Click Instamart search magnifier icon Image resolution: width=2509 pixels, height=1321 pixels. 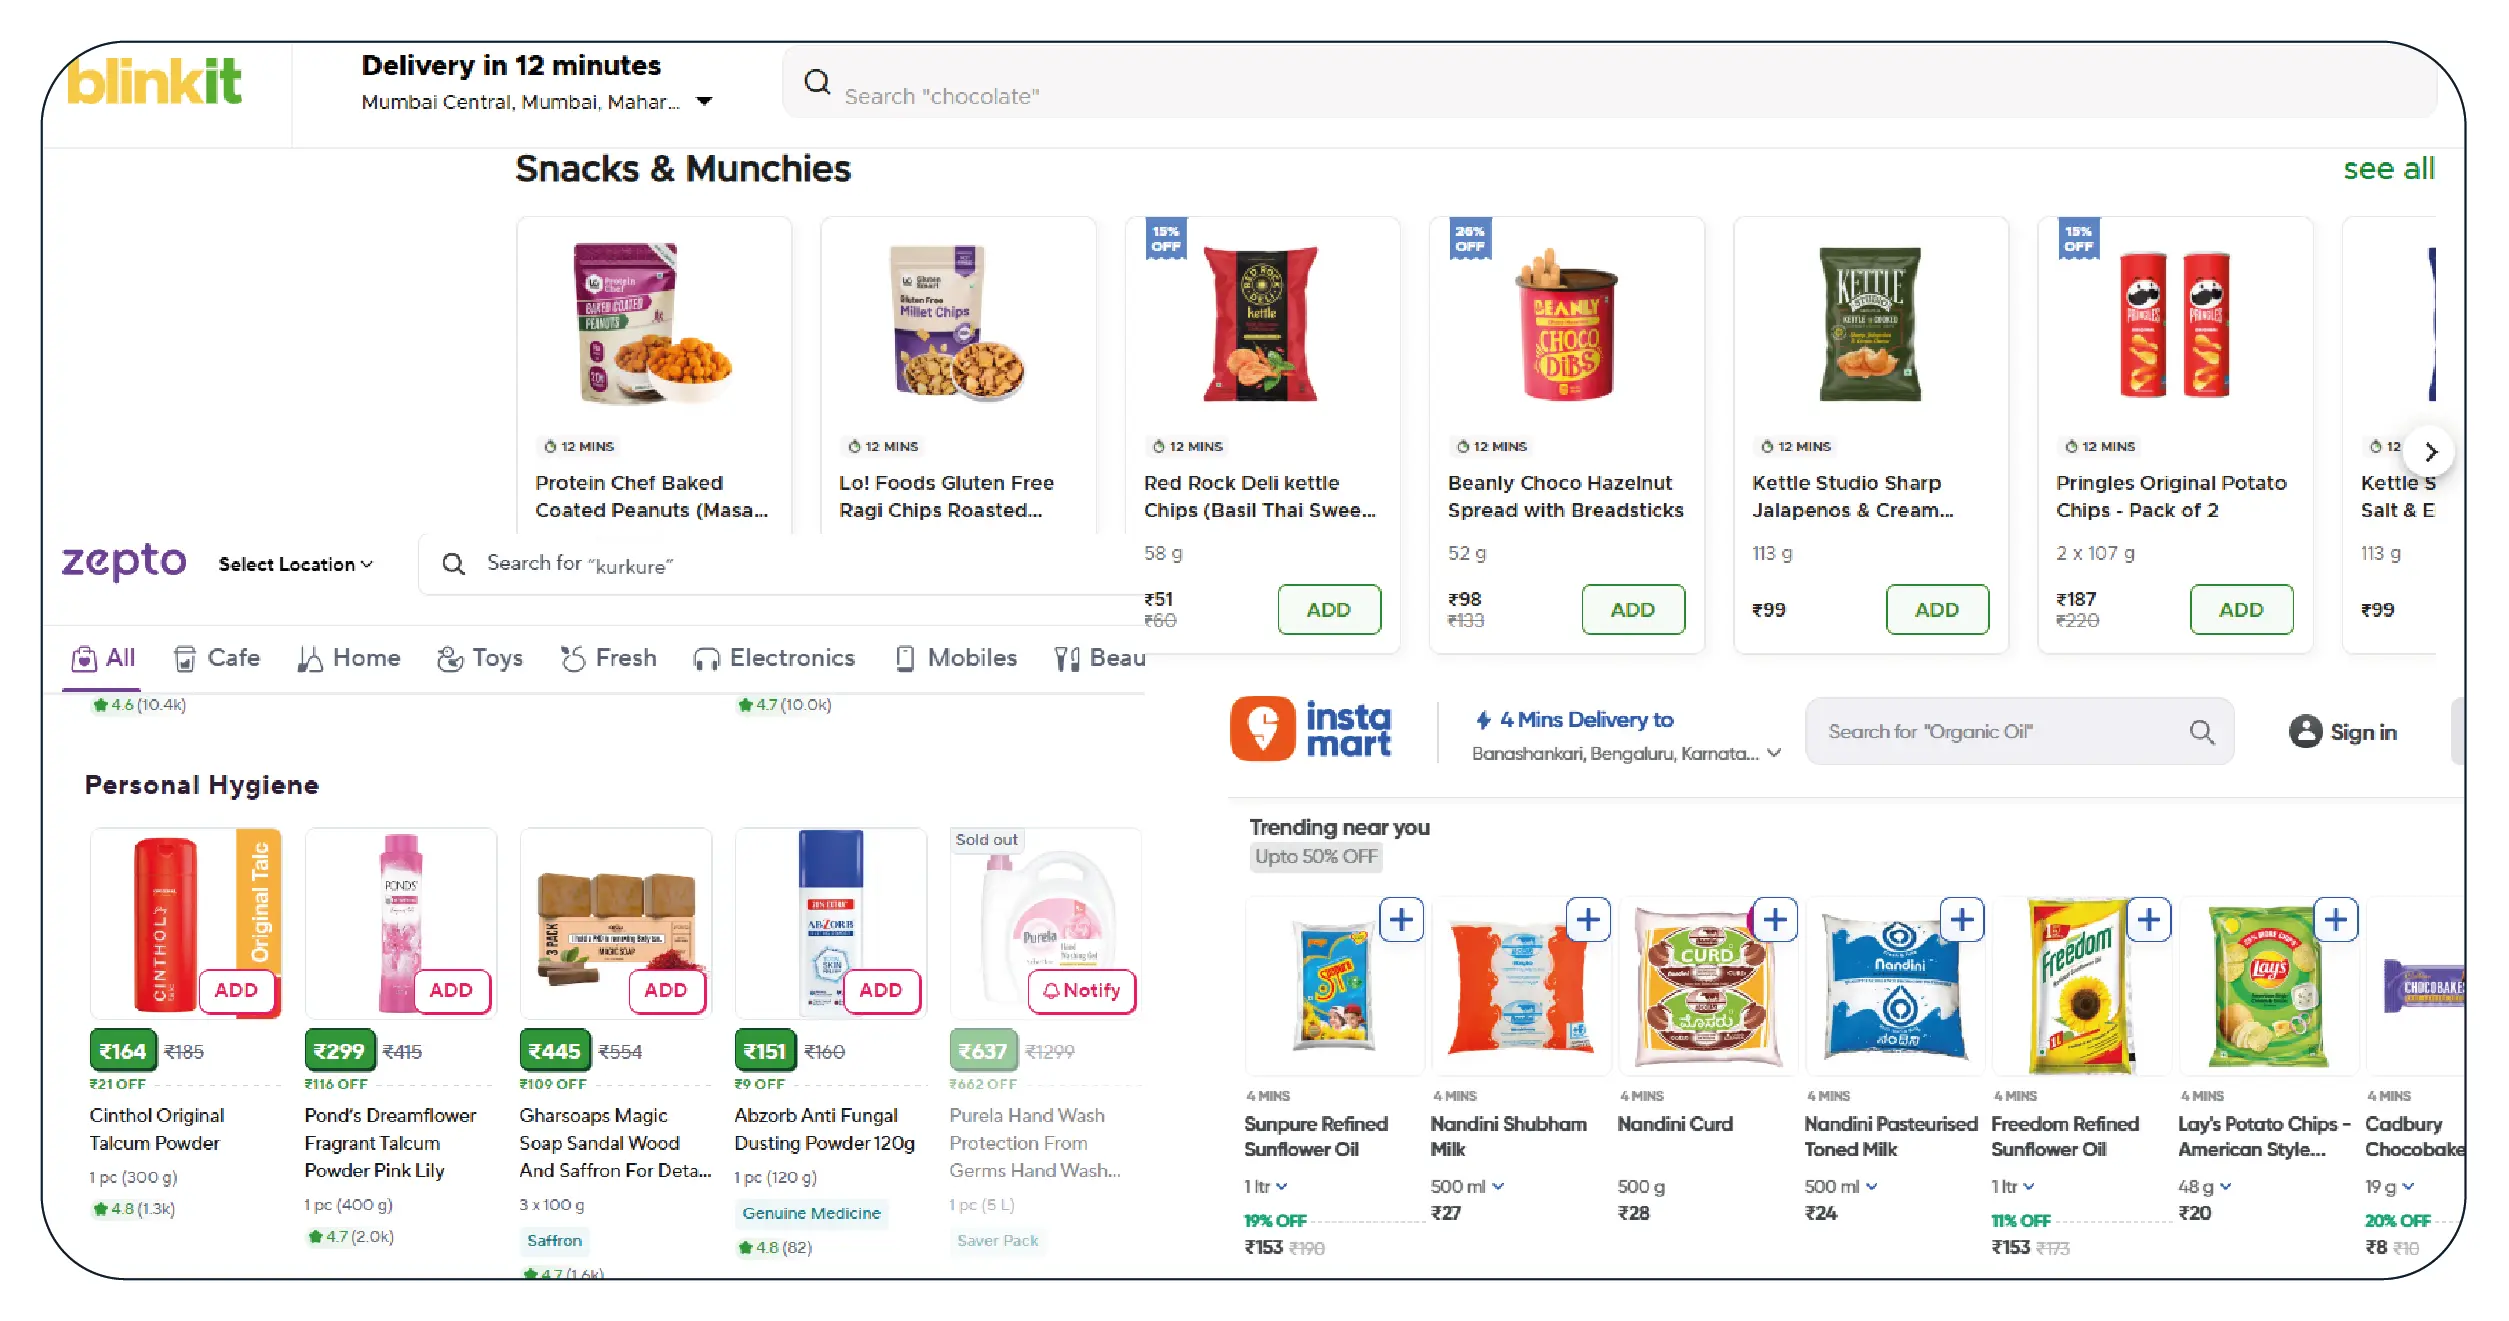(2201, 732)
